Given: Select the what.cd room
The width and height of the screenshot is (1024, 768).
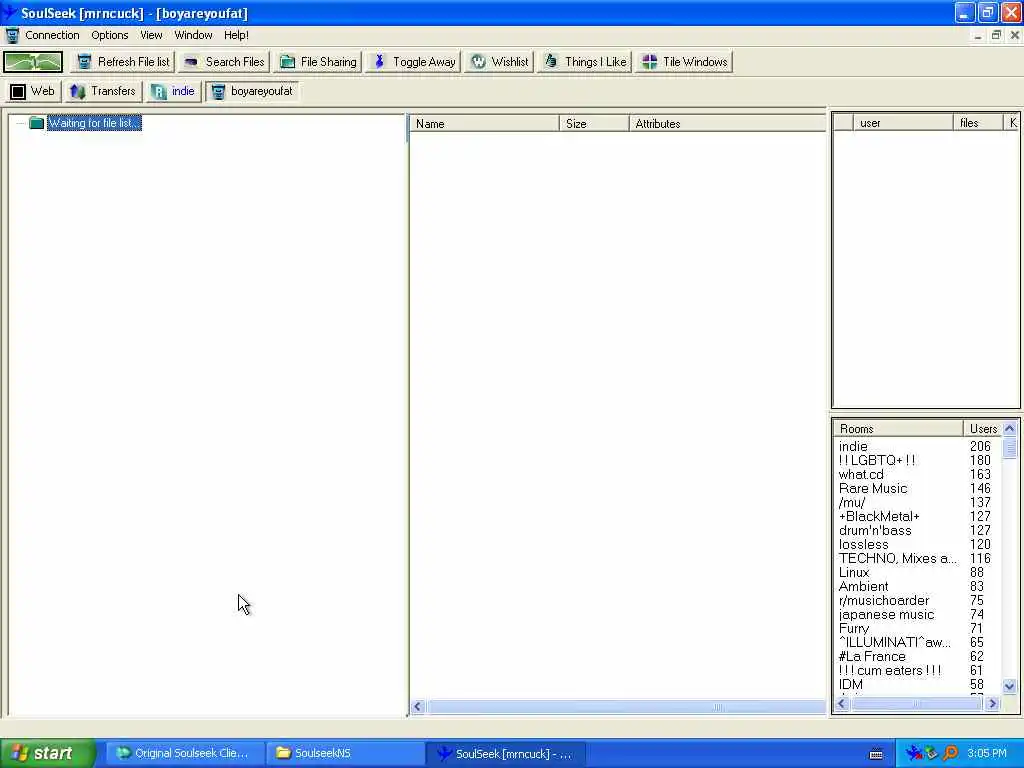Looking at the screenshot, I should [x=916, y=475].
